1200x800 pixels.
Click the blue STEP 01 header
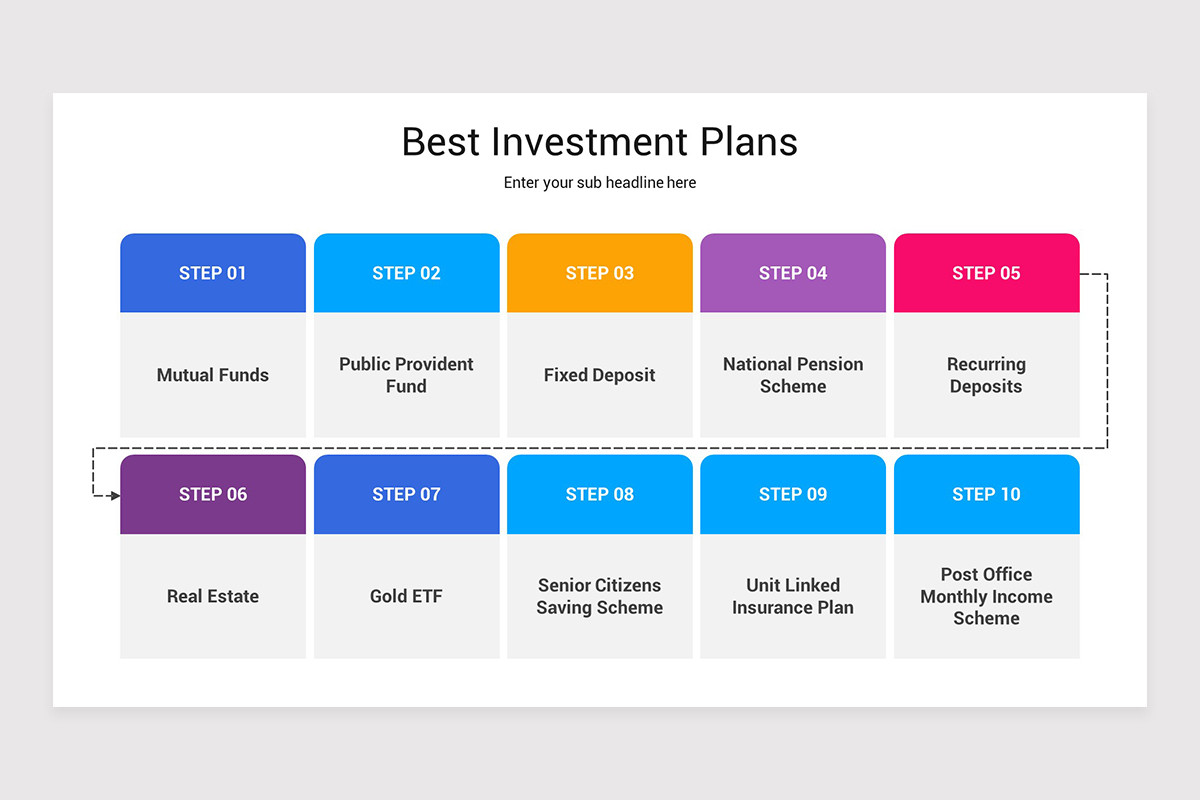(213, 273)
